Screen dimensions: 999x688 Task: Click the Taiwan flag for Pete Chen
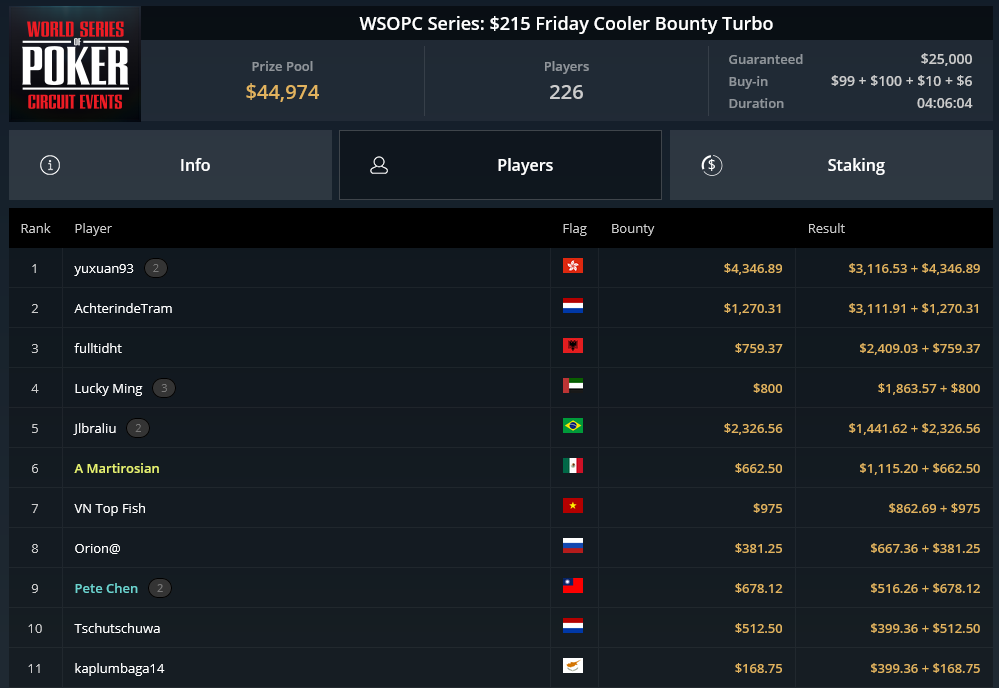click(x=573, y=585)
